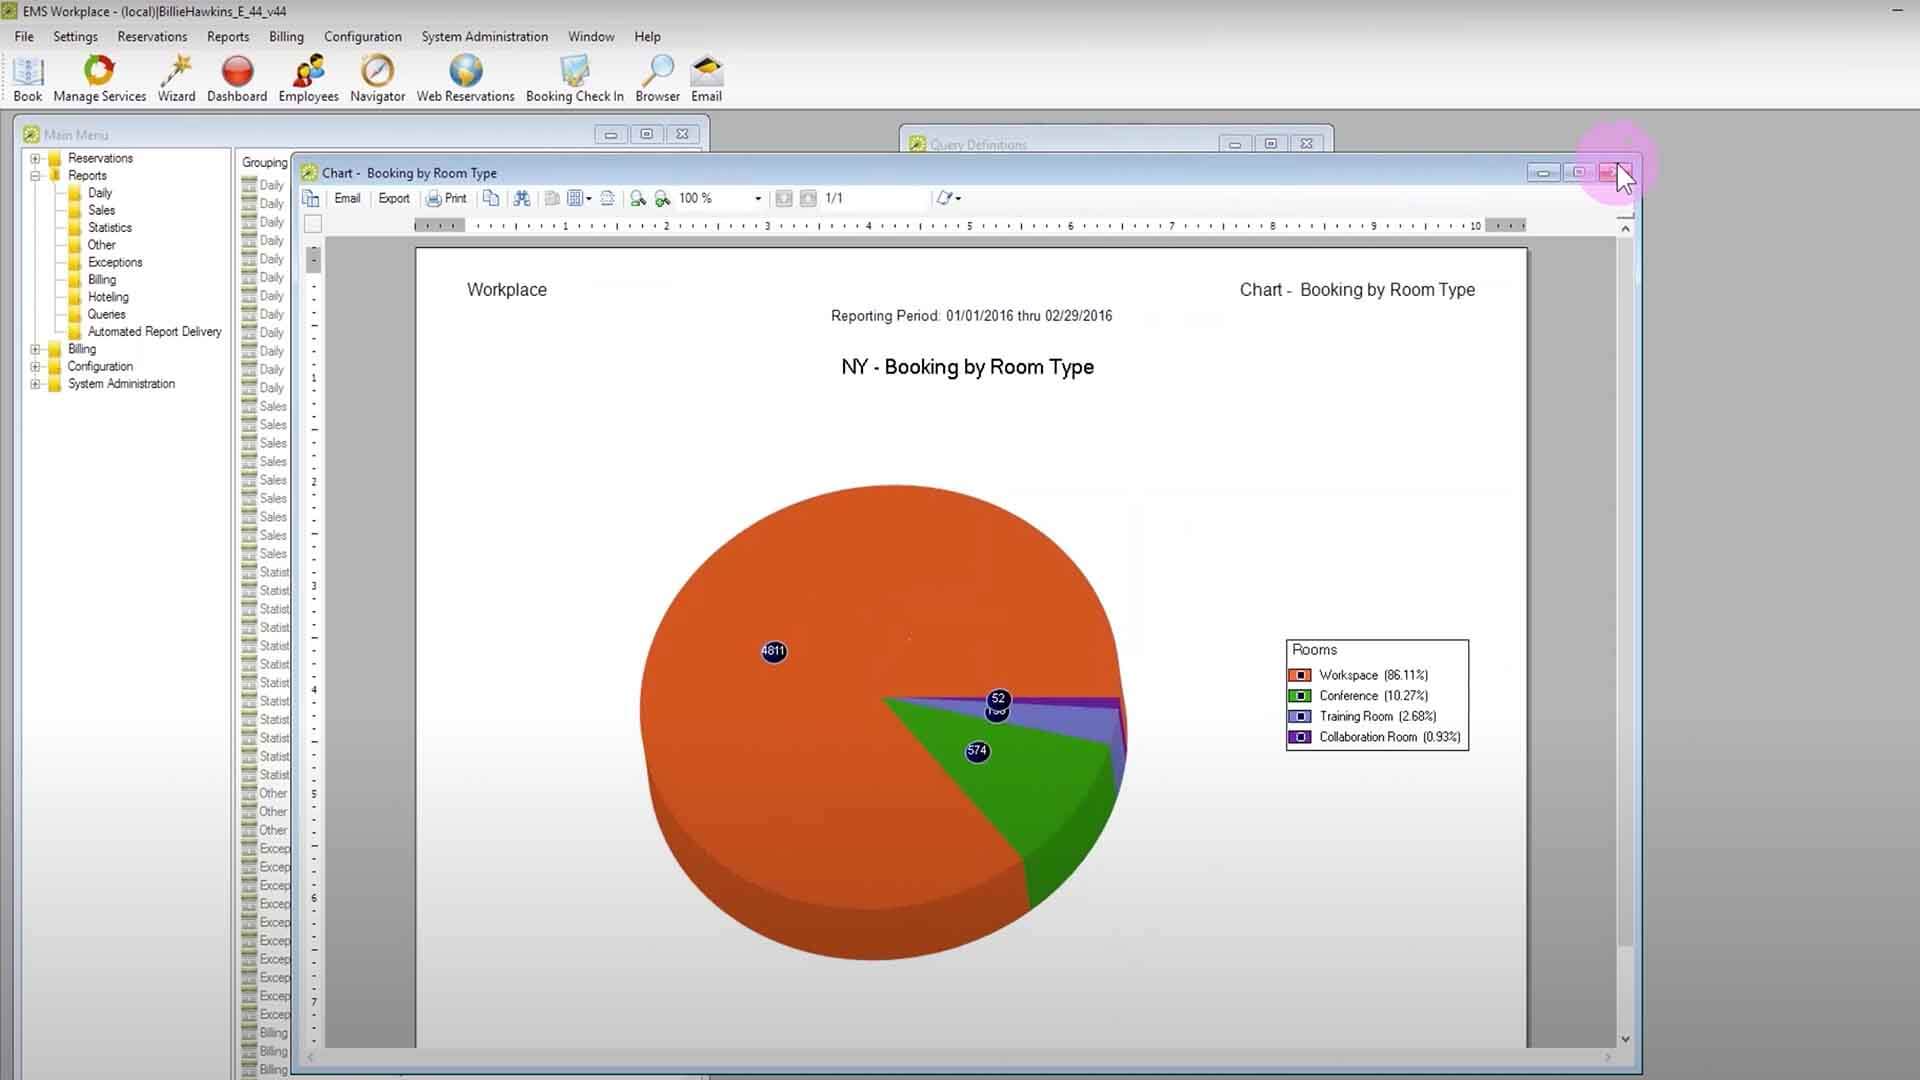This screenshot has height=1080, width=1920.
Task: Click the Email button on the chart toolbar
Action: [347, 198]
